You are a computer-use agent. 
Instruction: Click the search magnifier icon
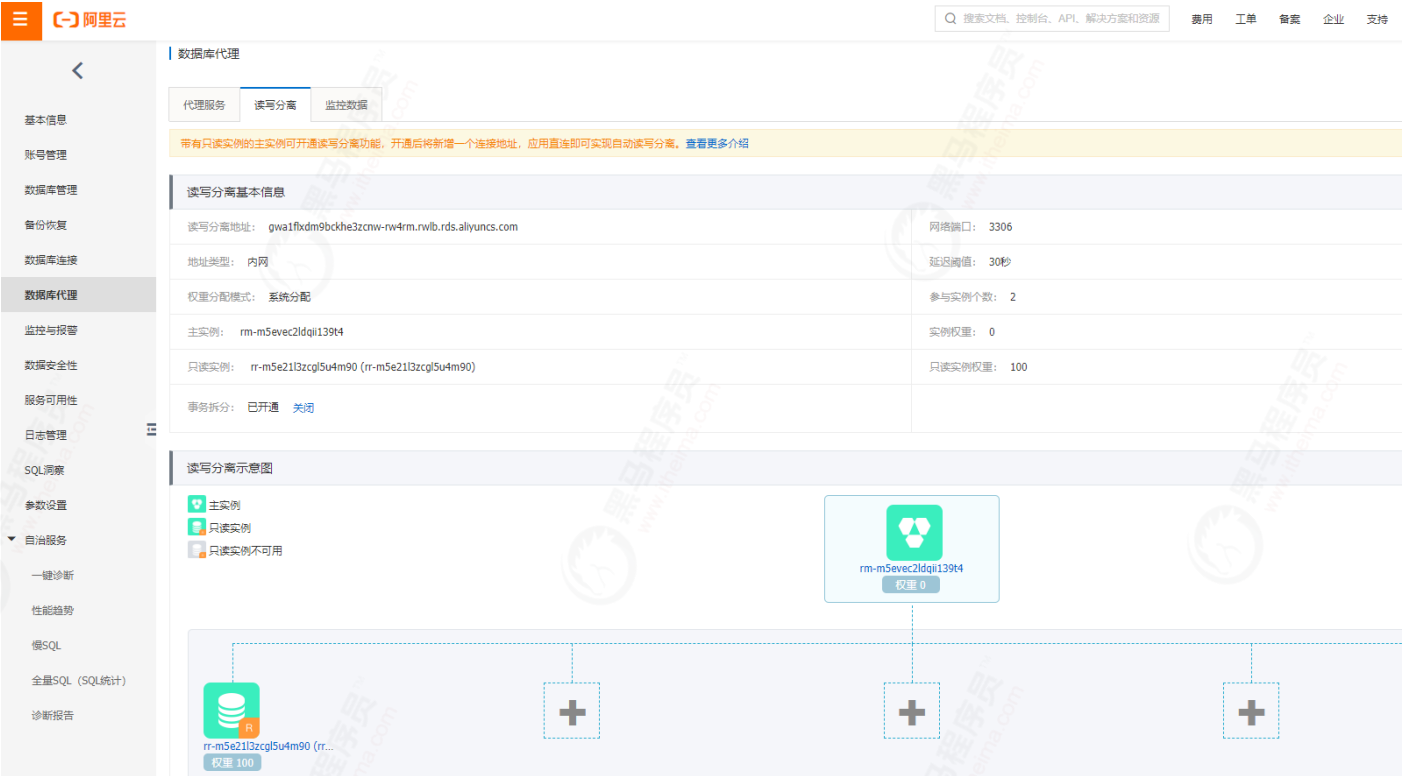point(949,18)
